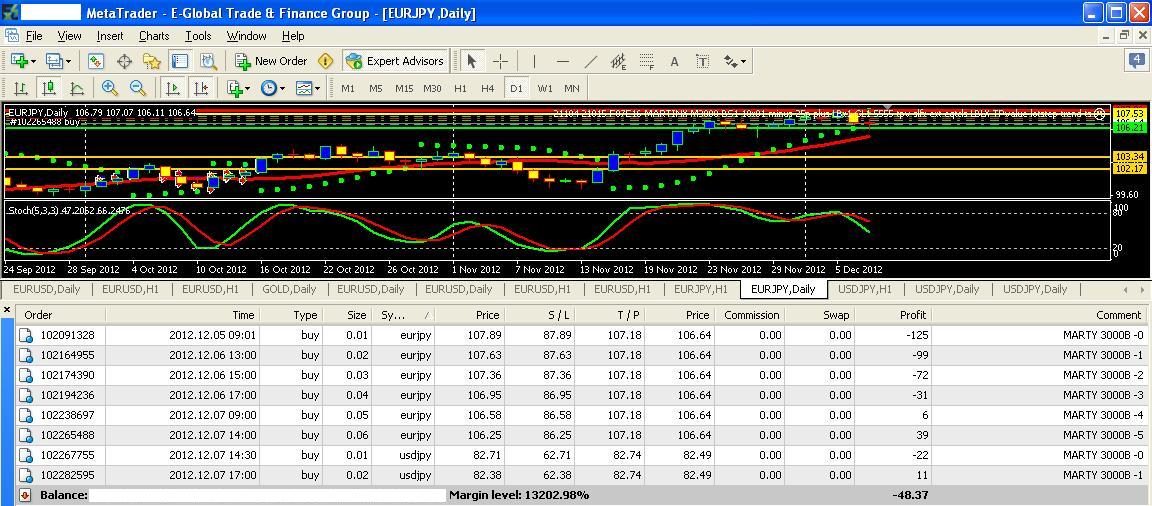Sort orders by Profit column header
The width and height of the screenshot is (1152, 506).
pos(893,315)
